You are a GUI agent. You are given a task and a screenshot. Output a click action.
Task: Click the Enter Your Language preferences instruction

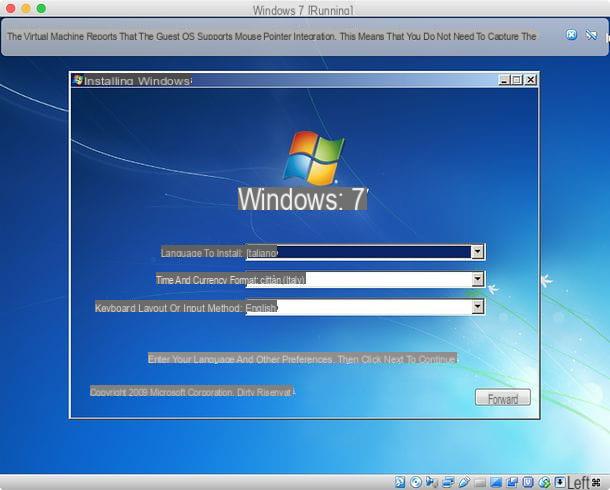tap(302, 359)
